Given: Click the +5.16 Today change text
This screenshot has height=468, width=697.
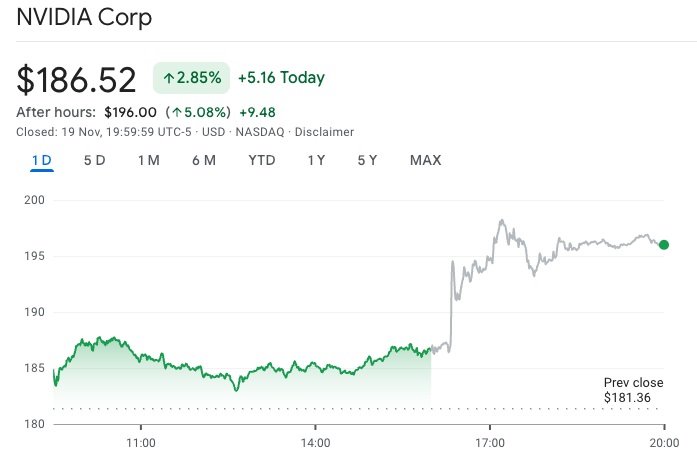Looking at the screenshot, I should [281, 78].
